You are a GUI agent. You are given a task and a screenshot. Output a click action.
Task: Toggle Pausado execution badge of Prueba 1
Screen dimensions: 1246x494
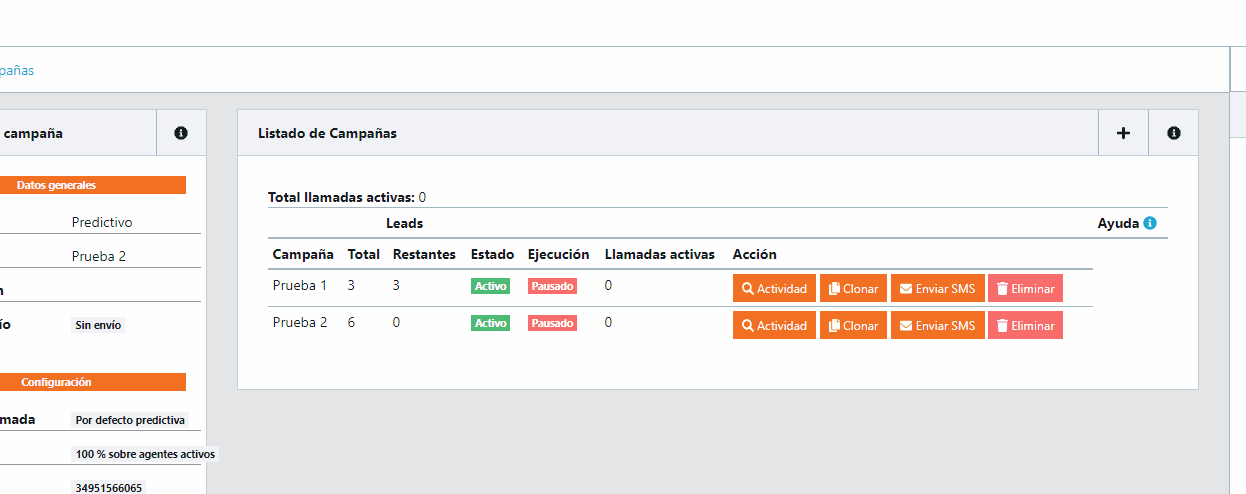(x=552, y=286)
